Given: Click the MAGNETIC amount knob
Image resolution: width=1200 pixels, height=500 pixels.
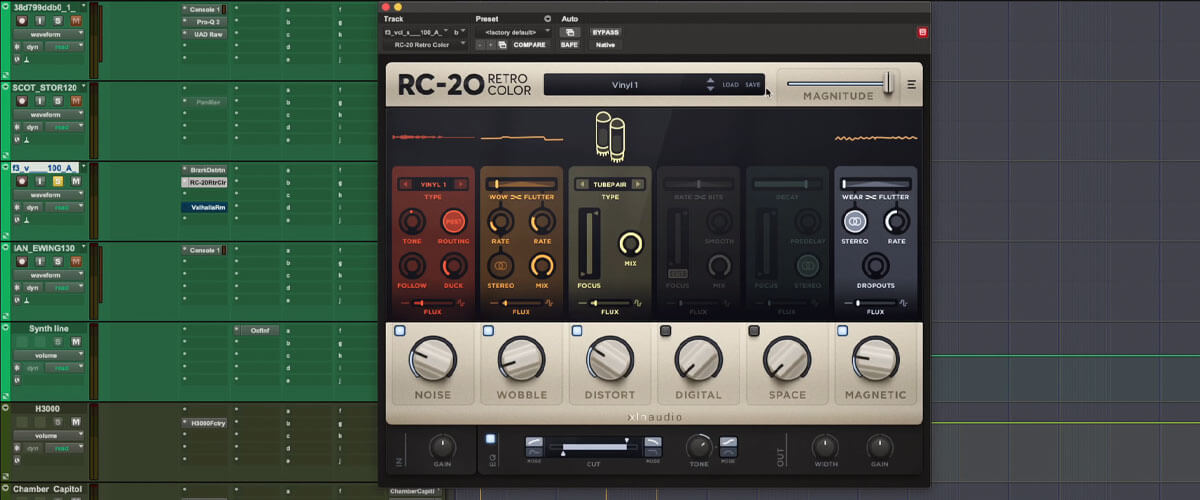Looking at the screenshot, I should [875, 359].
